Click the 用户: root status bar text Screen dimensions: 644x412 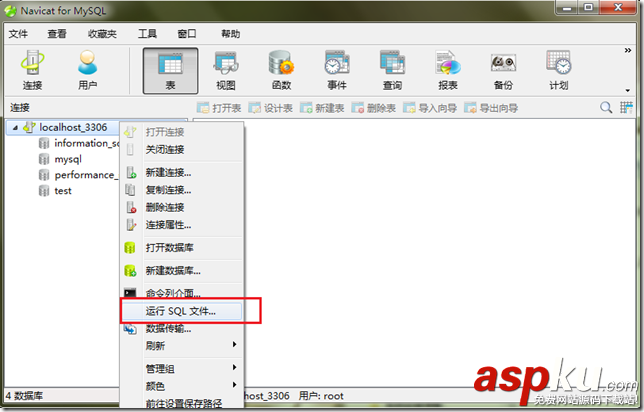click(x=321, y=396)
